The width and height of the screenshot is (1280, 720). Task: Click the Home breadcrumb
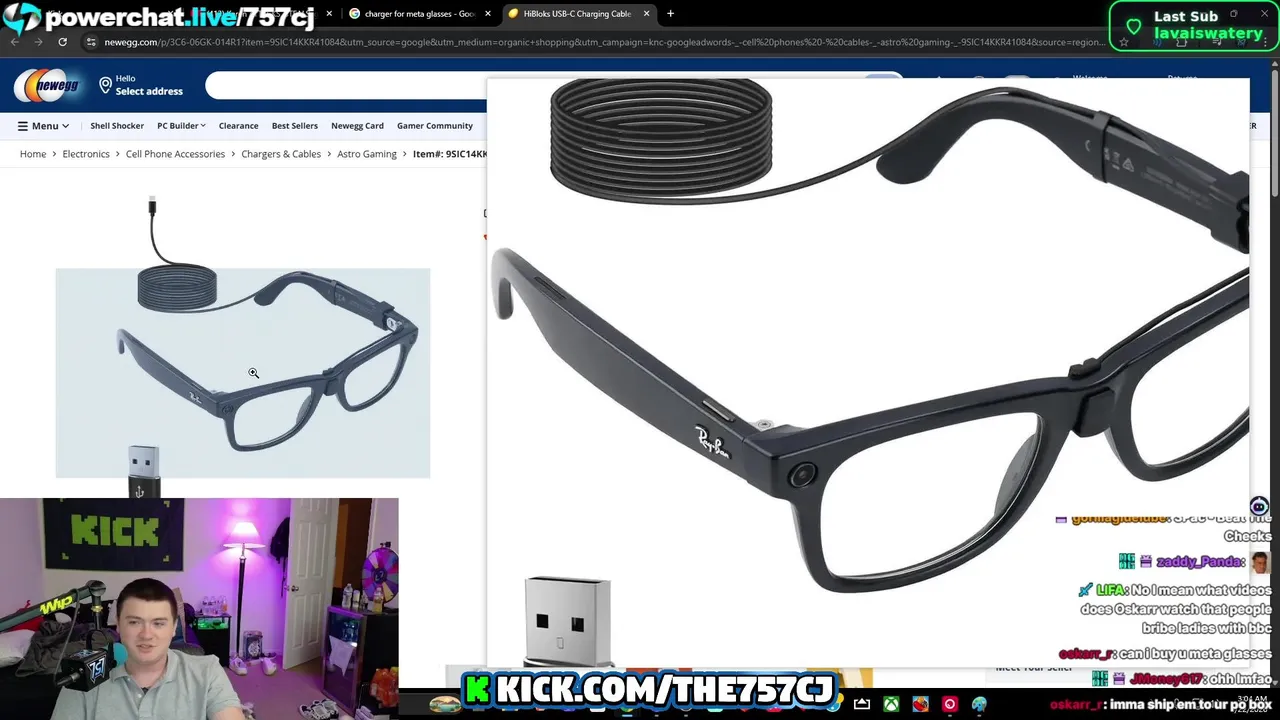point(33,154)
